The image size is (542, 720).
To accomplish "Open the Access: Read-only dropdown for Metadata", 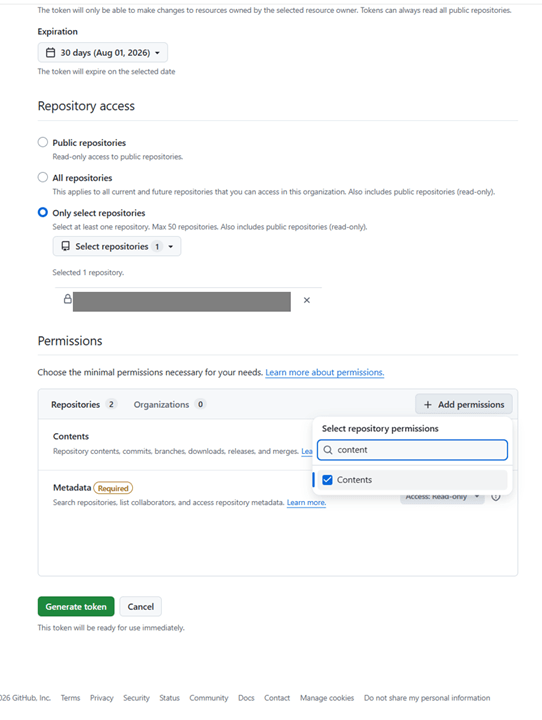I will click(x=442, y=497).
